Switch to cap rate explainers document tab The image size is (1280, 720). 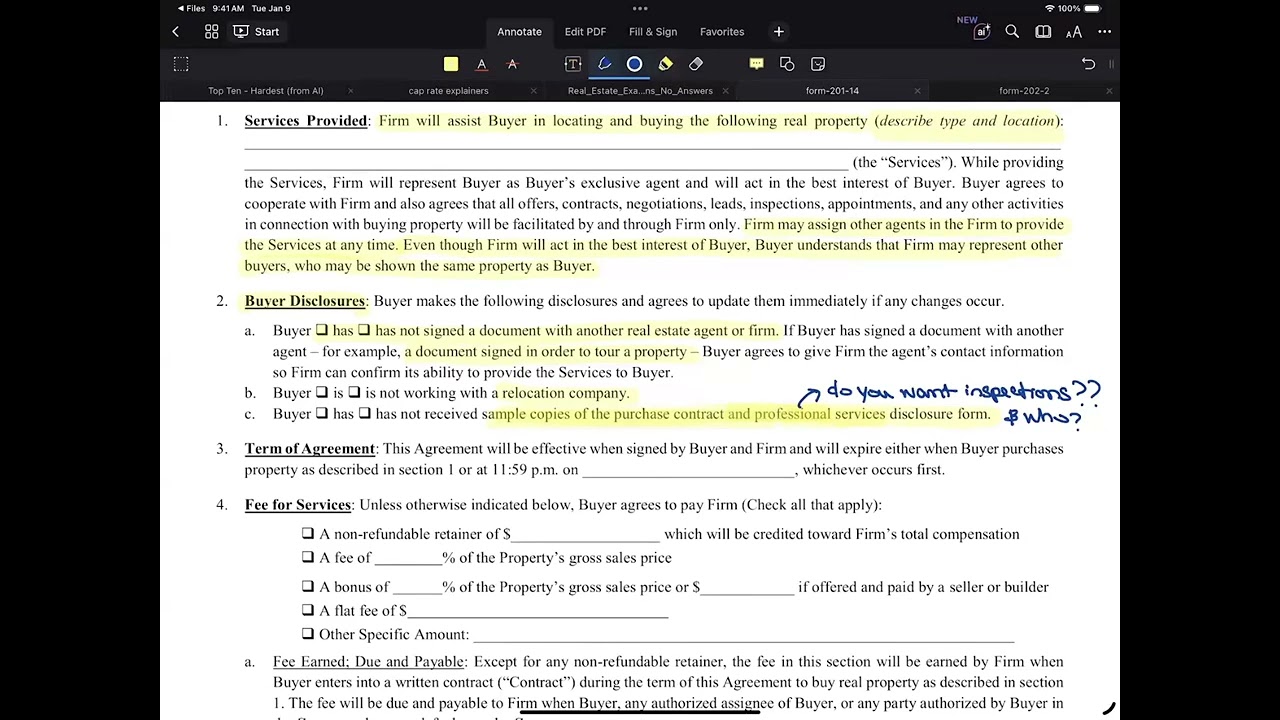tap(448, 91)
